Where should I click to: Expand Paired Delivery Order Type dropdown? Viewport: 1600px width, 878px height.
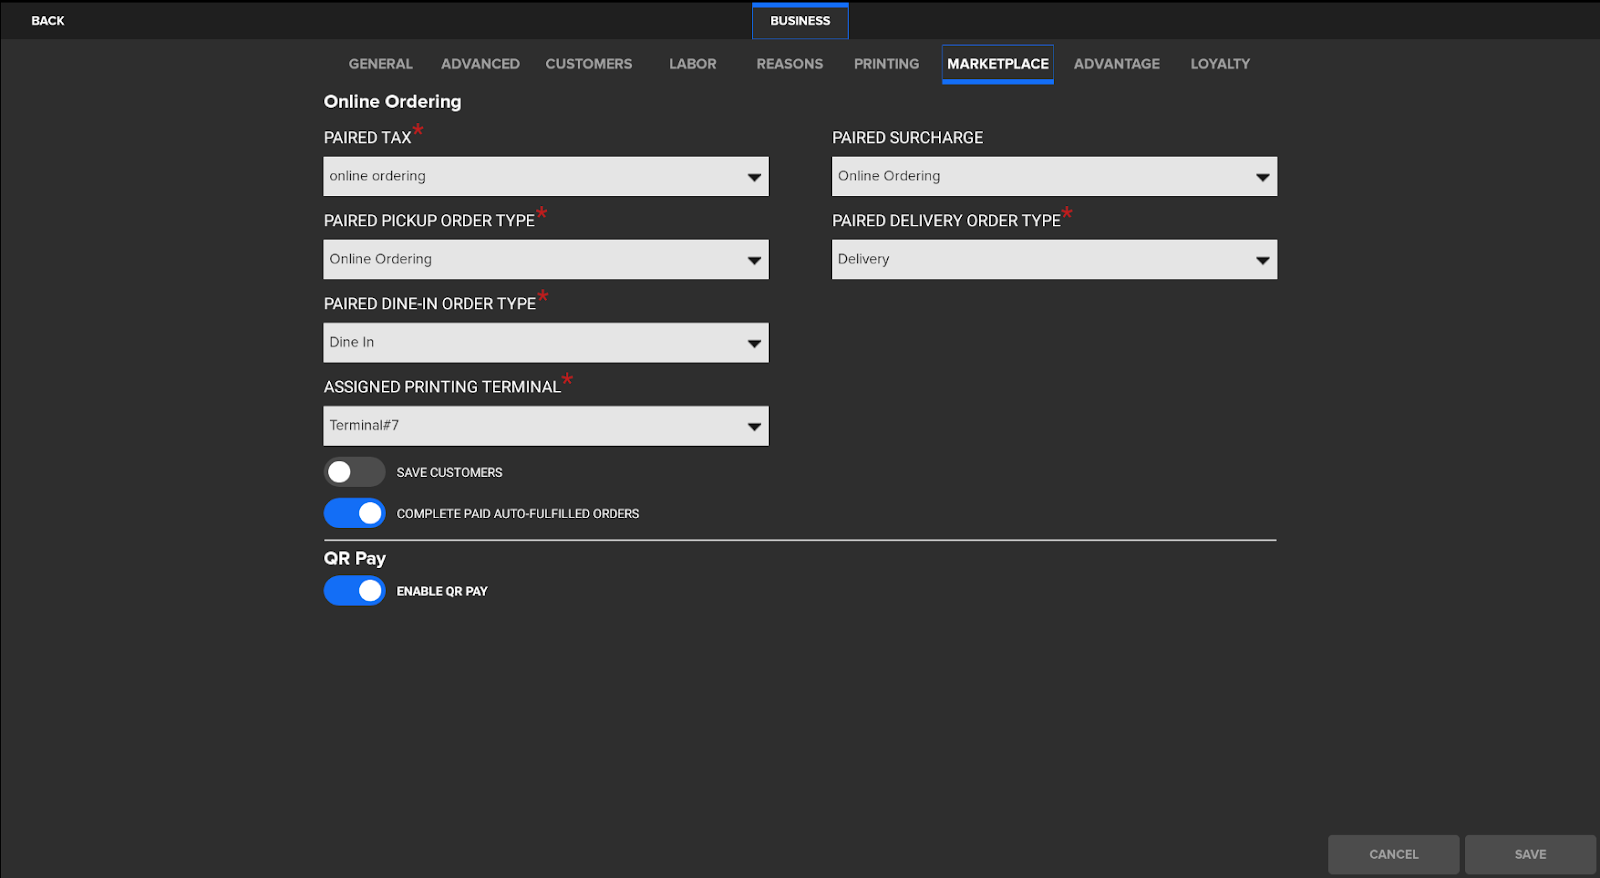pos(1054,259)
